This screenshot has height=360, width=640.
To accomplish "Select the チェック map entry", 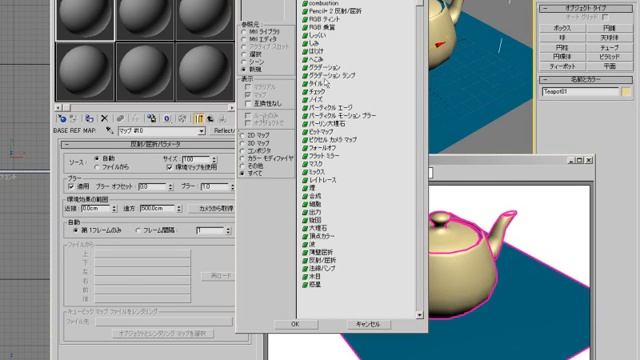I will tap(313, 91).
